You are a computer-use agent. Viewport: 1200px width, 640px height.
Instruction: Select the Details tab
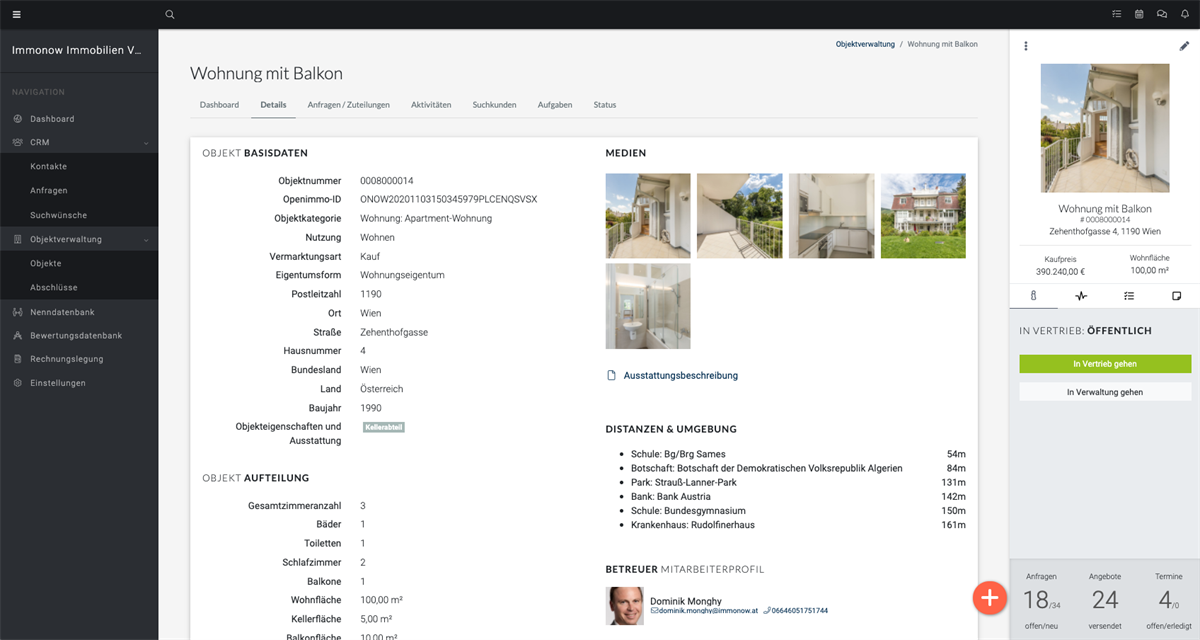pyautogui.click(x=273, y=105)
